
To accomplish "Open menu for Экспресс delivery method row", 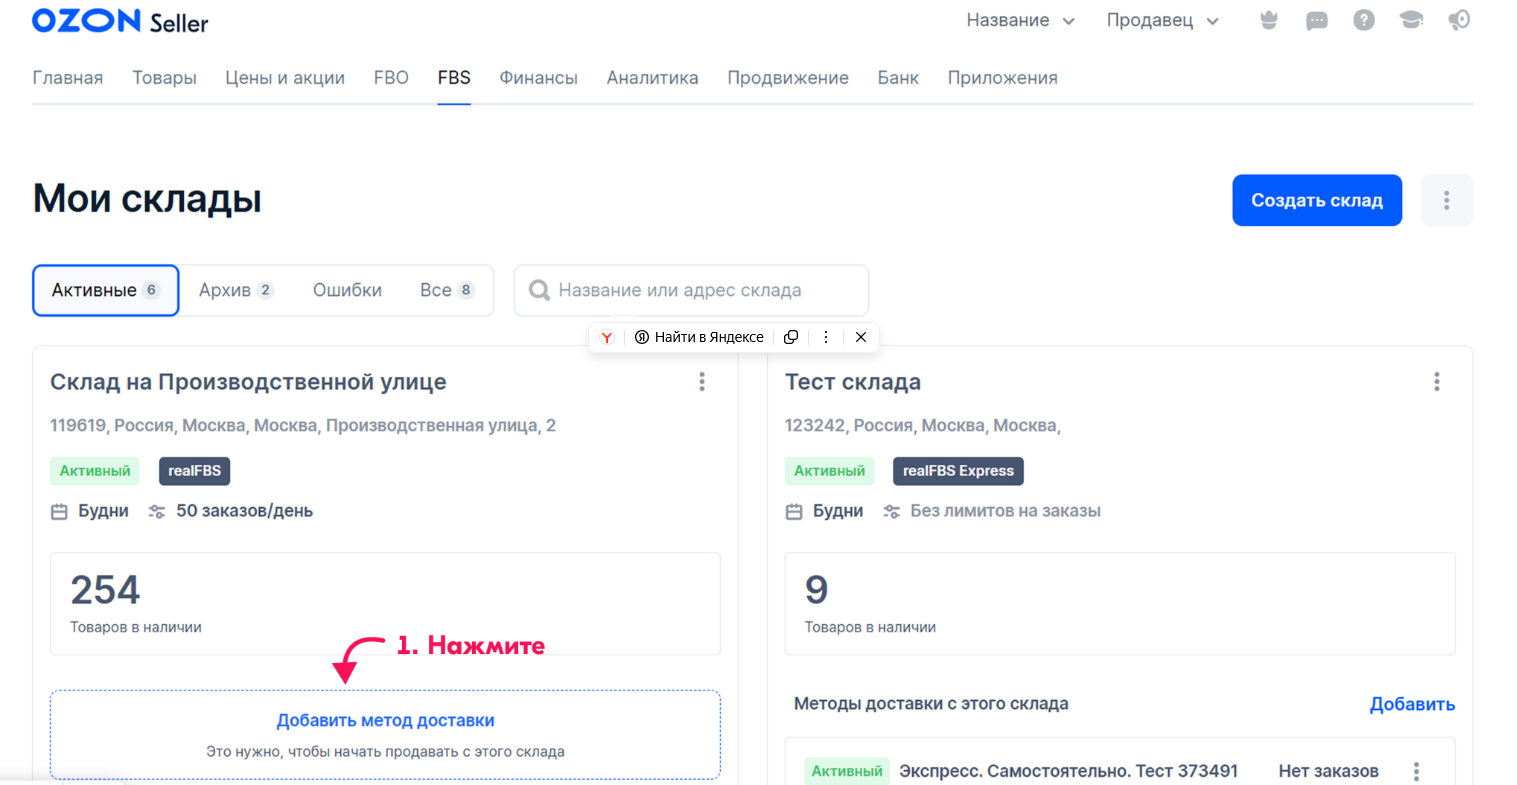I will [x=1416, y=771].
